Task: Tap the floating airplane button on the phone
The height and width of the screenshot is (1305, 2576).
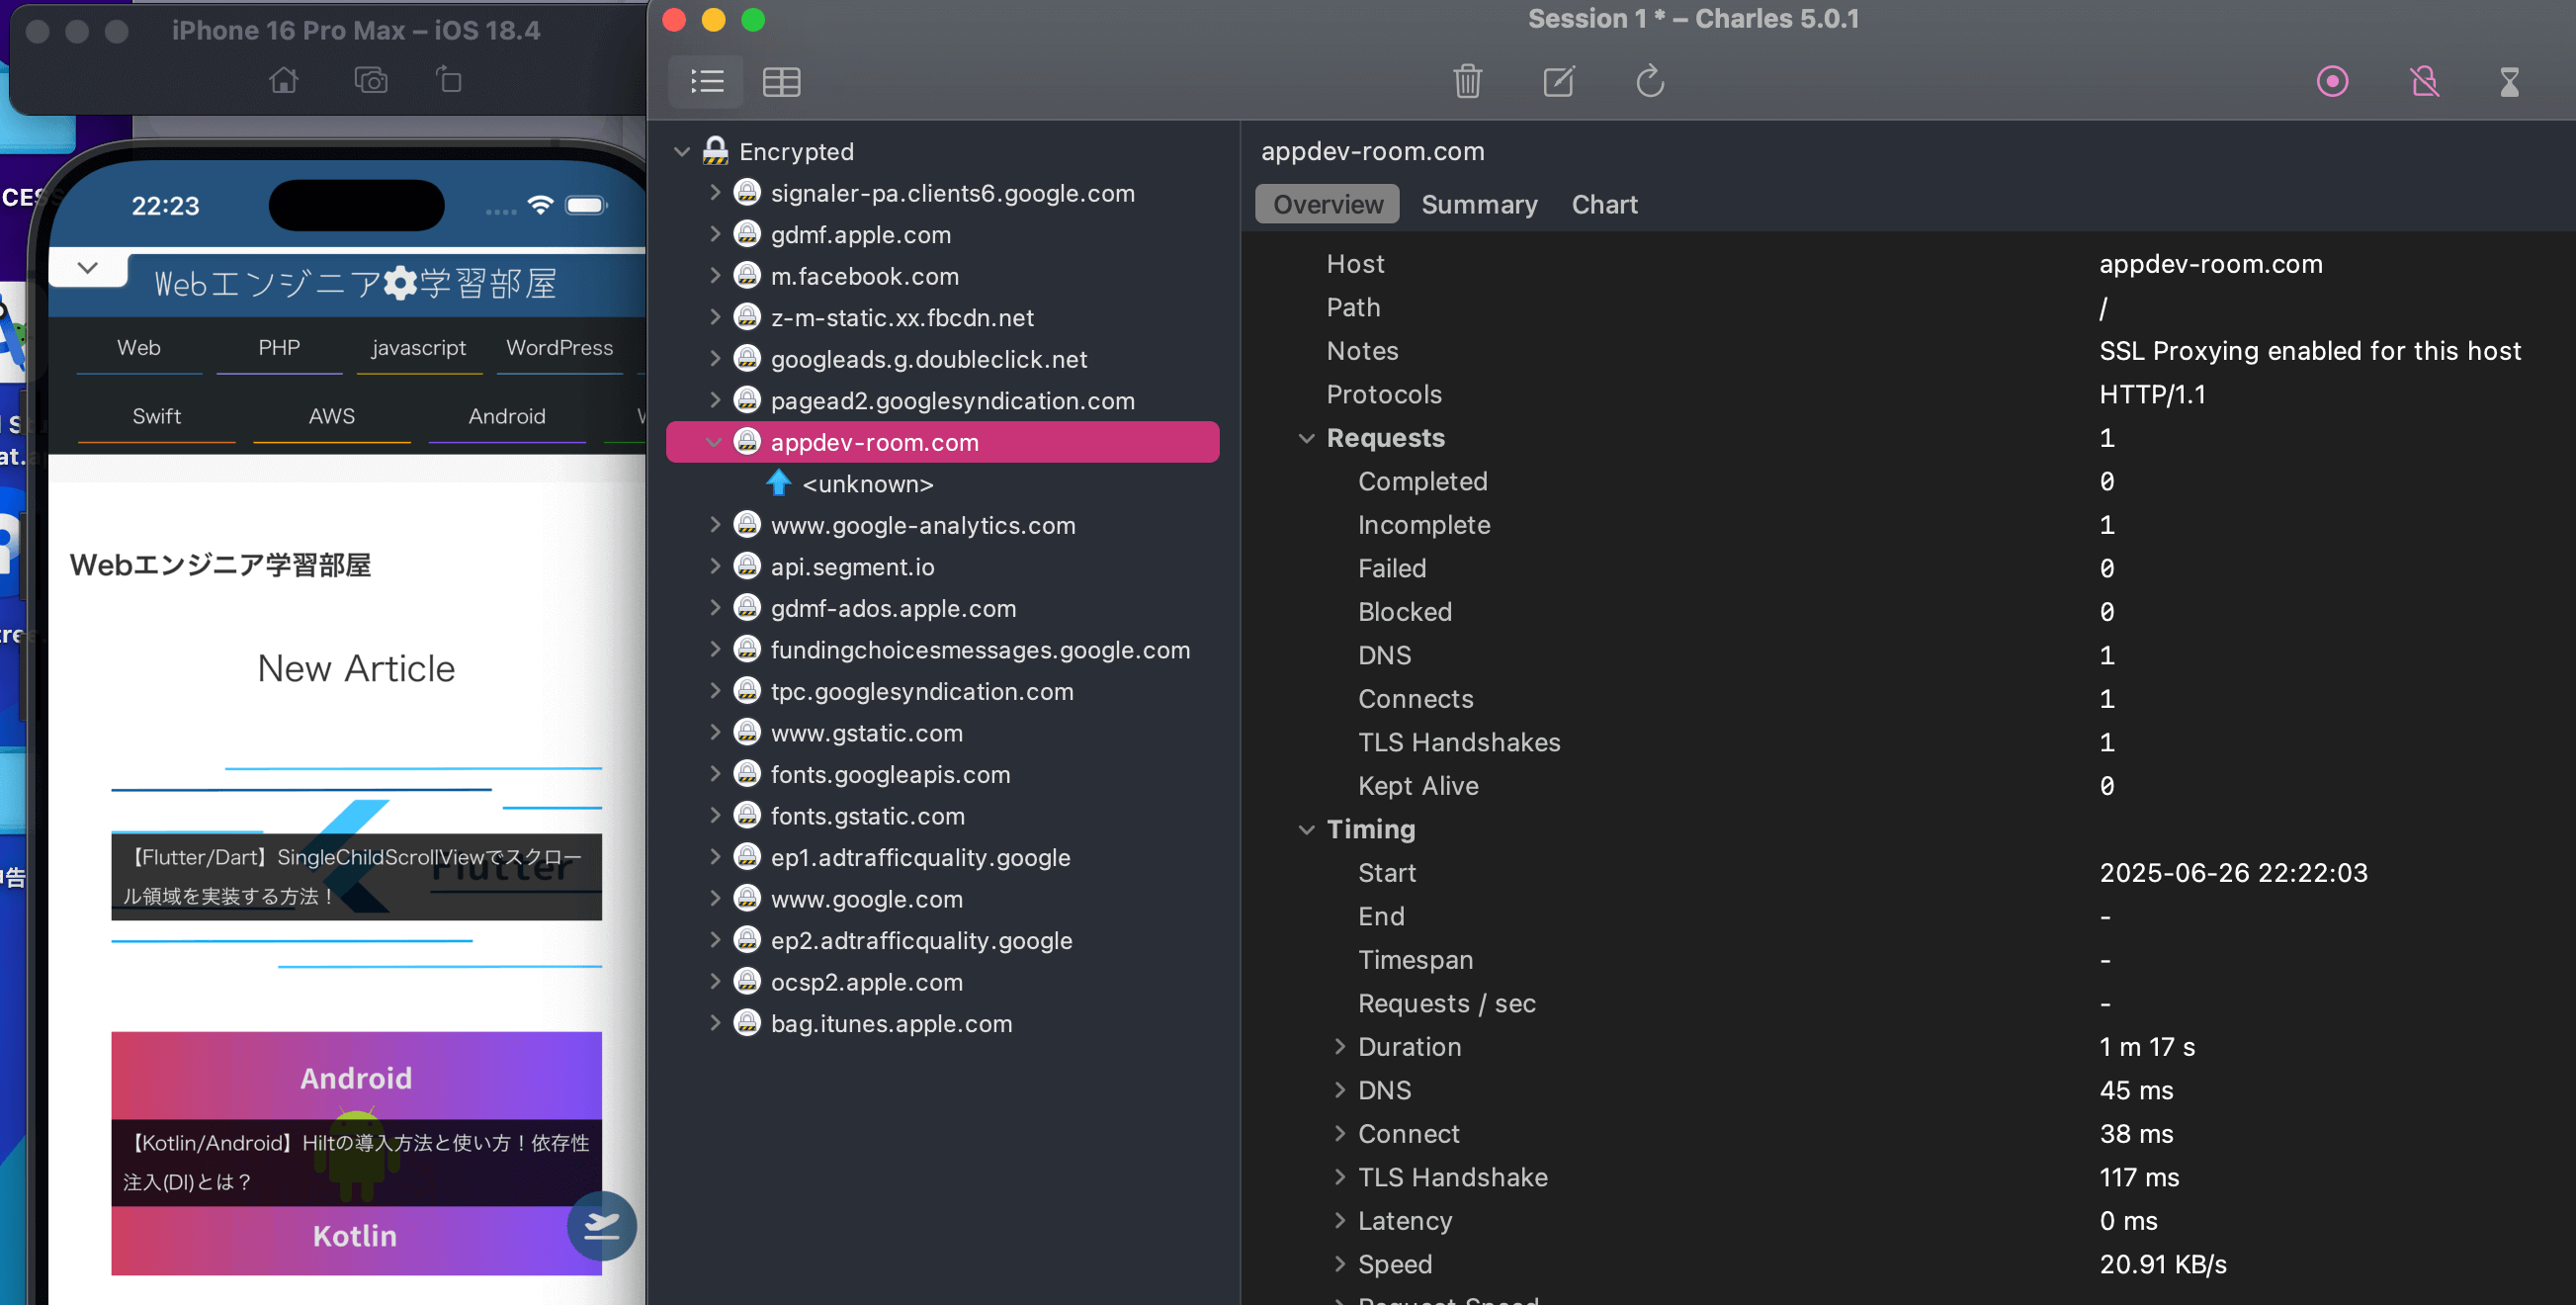Action: 601,1225
